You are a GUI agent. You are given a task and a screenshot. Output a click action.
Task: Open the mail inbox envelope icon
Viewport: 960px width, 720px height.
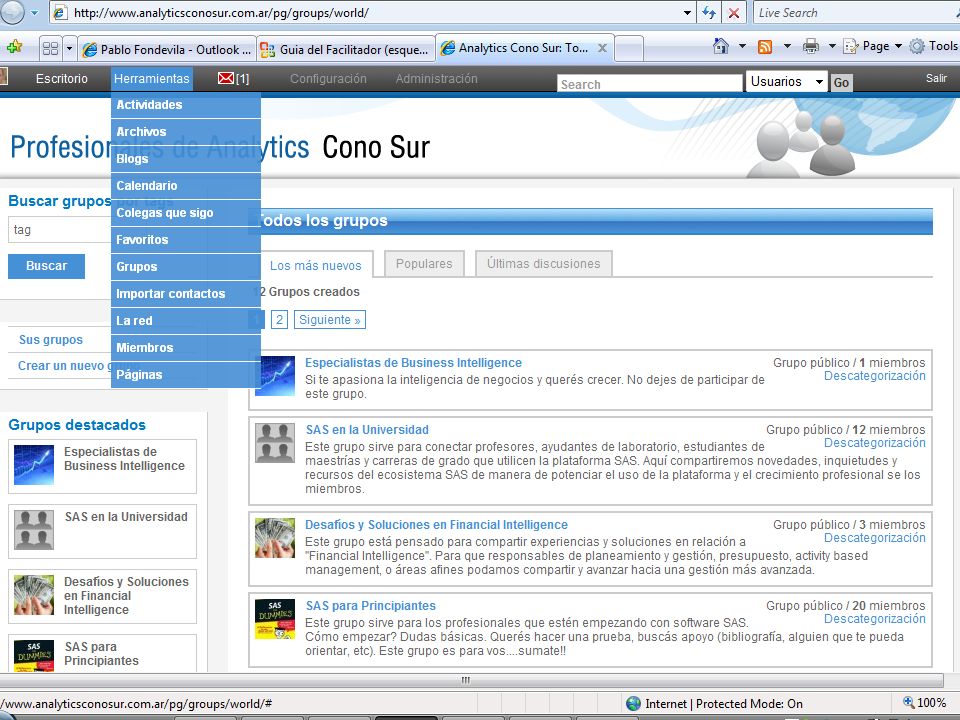point(226,78)
